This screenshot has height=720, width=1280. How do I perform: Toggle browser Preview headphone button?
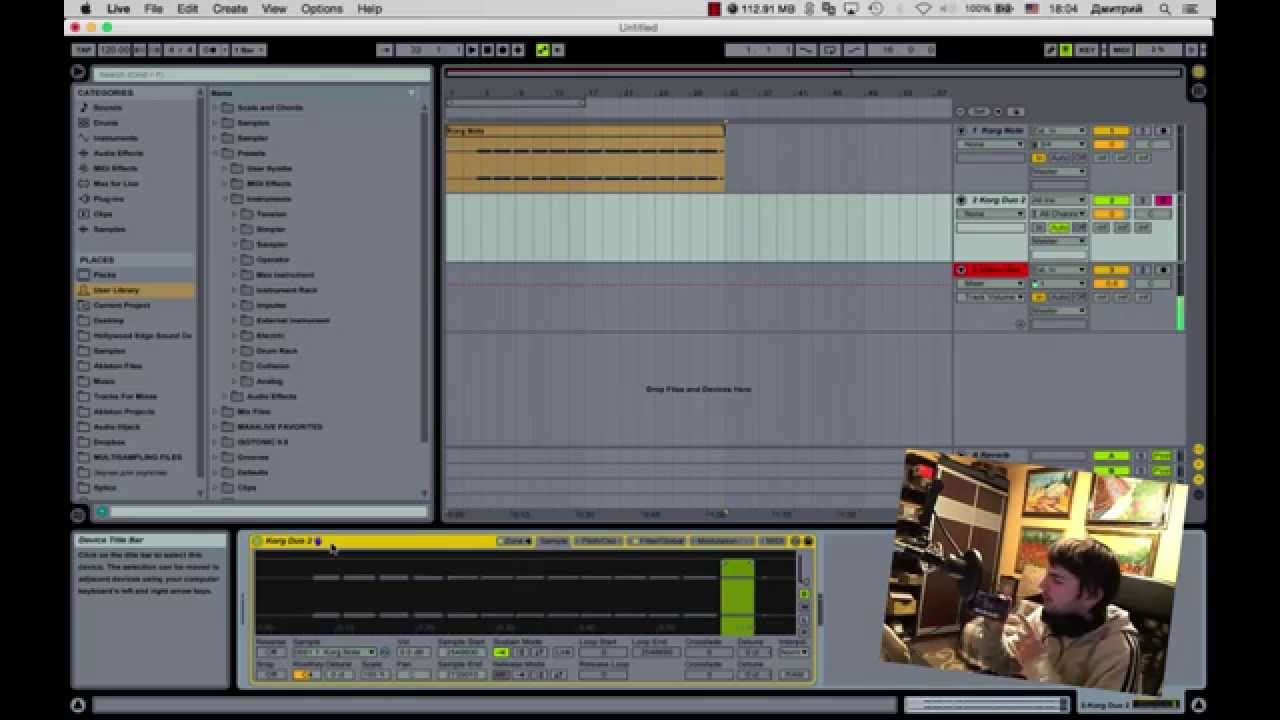(102, 512)
